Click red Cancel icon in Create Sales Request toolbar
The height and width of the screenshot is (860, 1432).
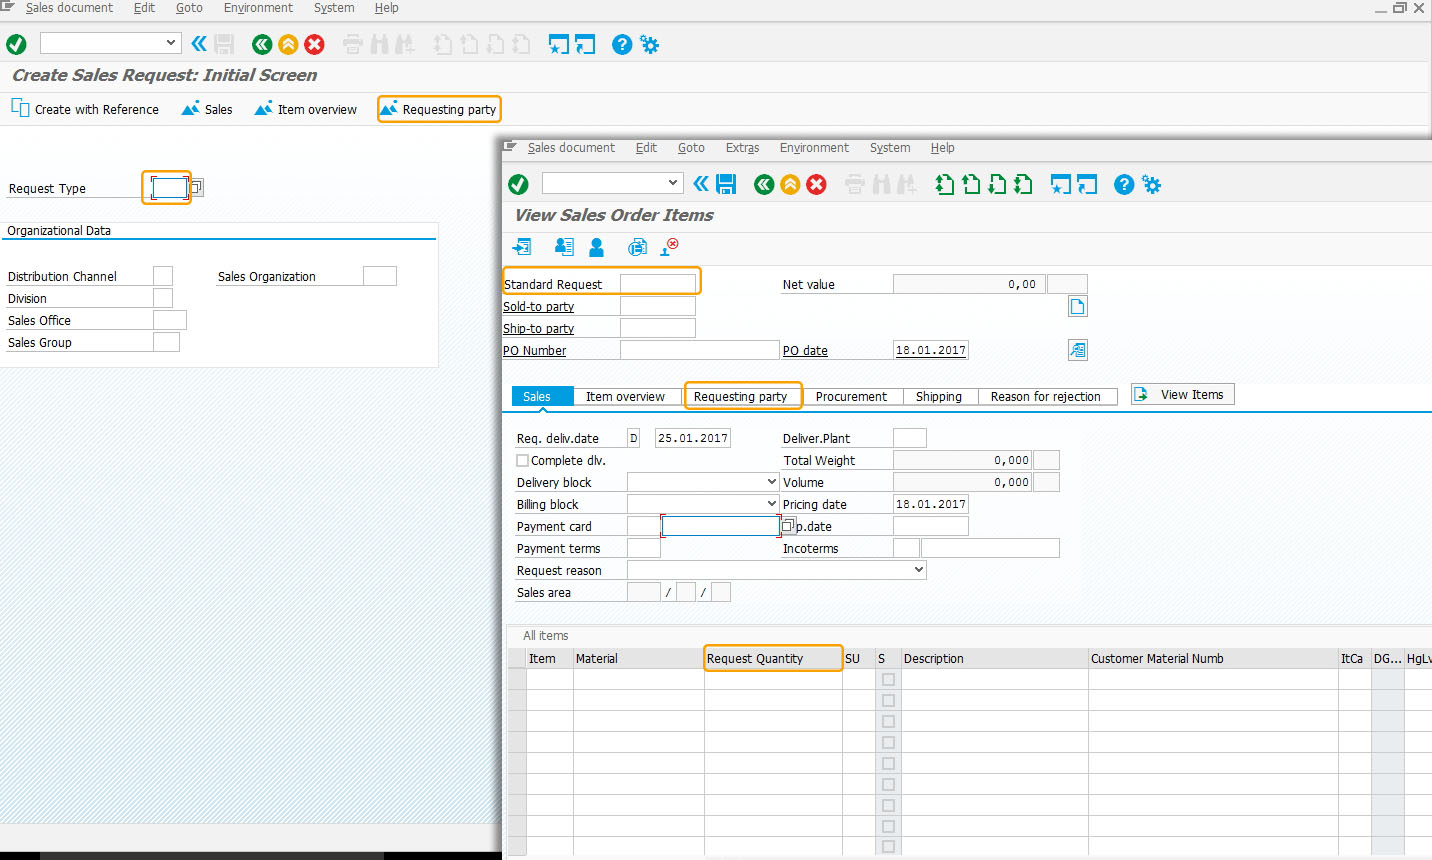pyautogui.click(x=314, y=44)
